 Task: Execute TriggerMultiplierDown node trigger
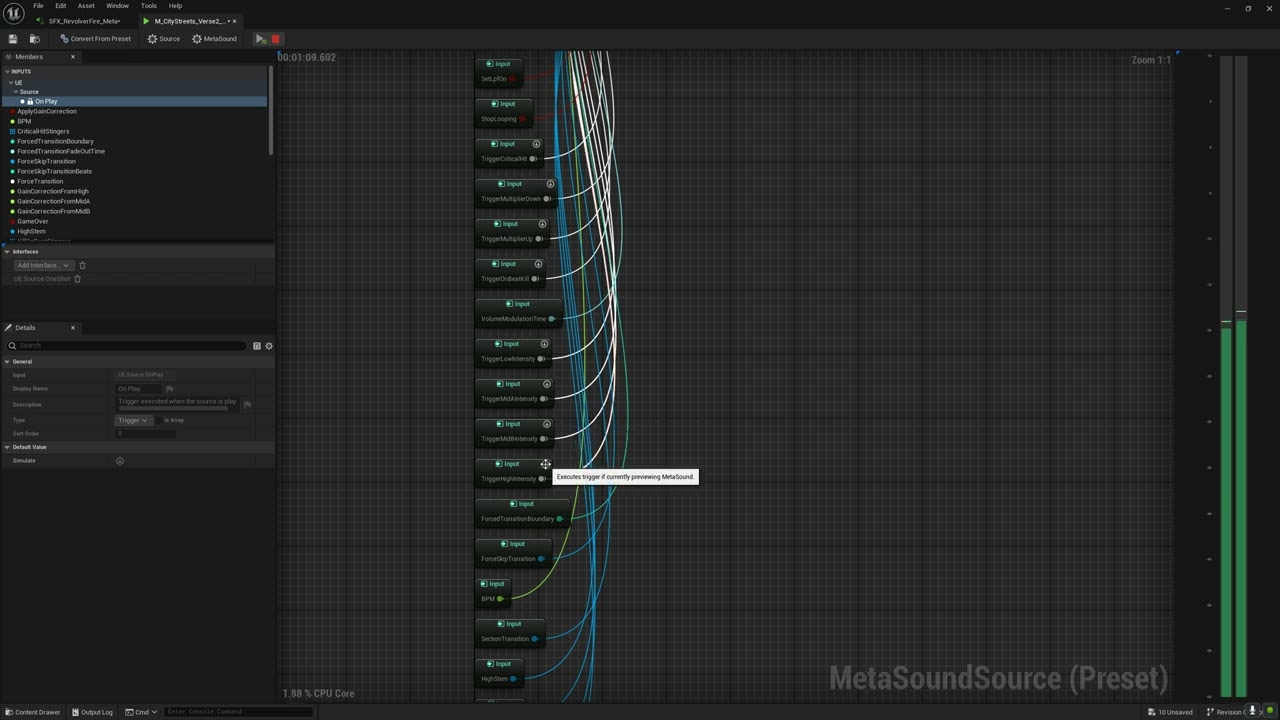coord(550,184)
